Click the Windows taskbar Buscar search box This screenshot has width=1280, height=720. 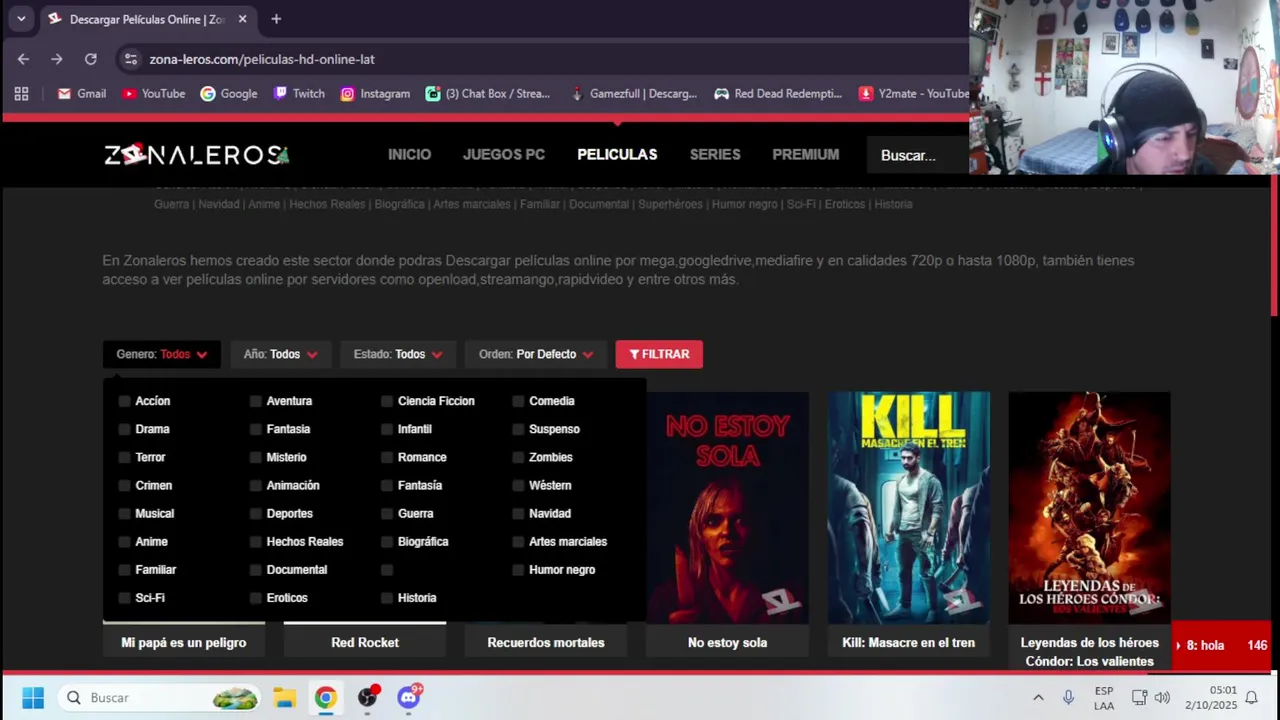160,697
